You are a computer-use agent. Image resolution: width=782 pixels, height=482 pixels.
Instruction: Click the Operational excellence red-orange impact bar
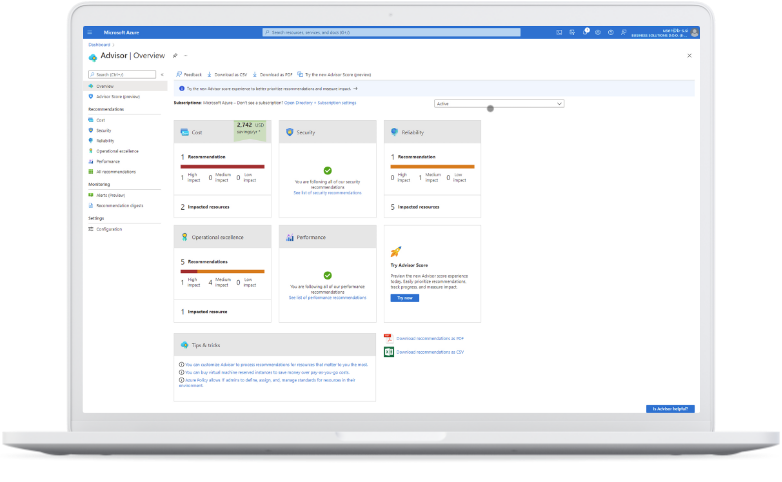point(222,271)
